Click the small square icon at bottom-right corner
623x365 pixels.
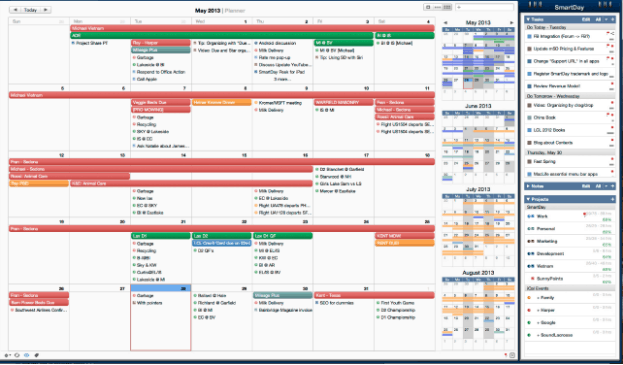pyautogui.click(x=512, y=355)
